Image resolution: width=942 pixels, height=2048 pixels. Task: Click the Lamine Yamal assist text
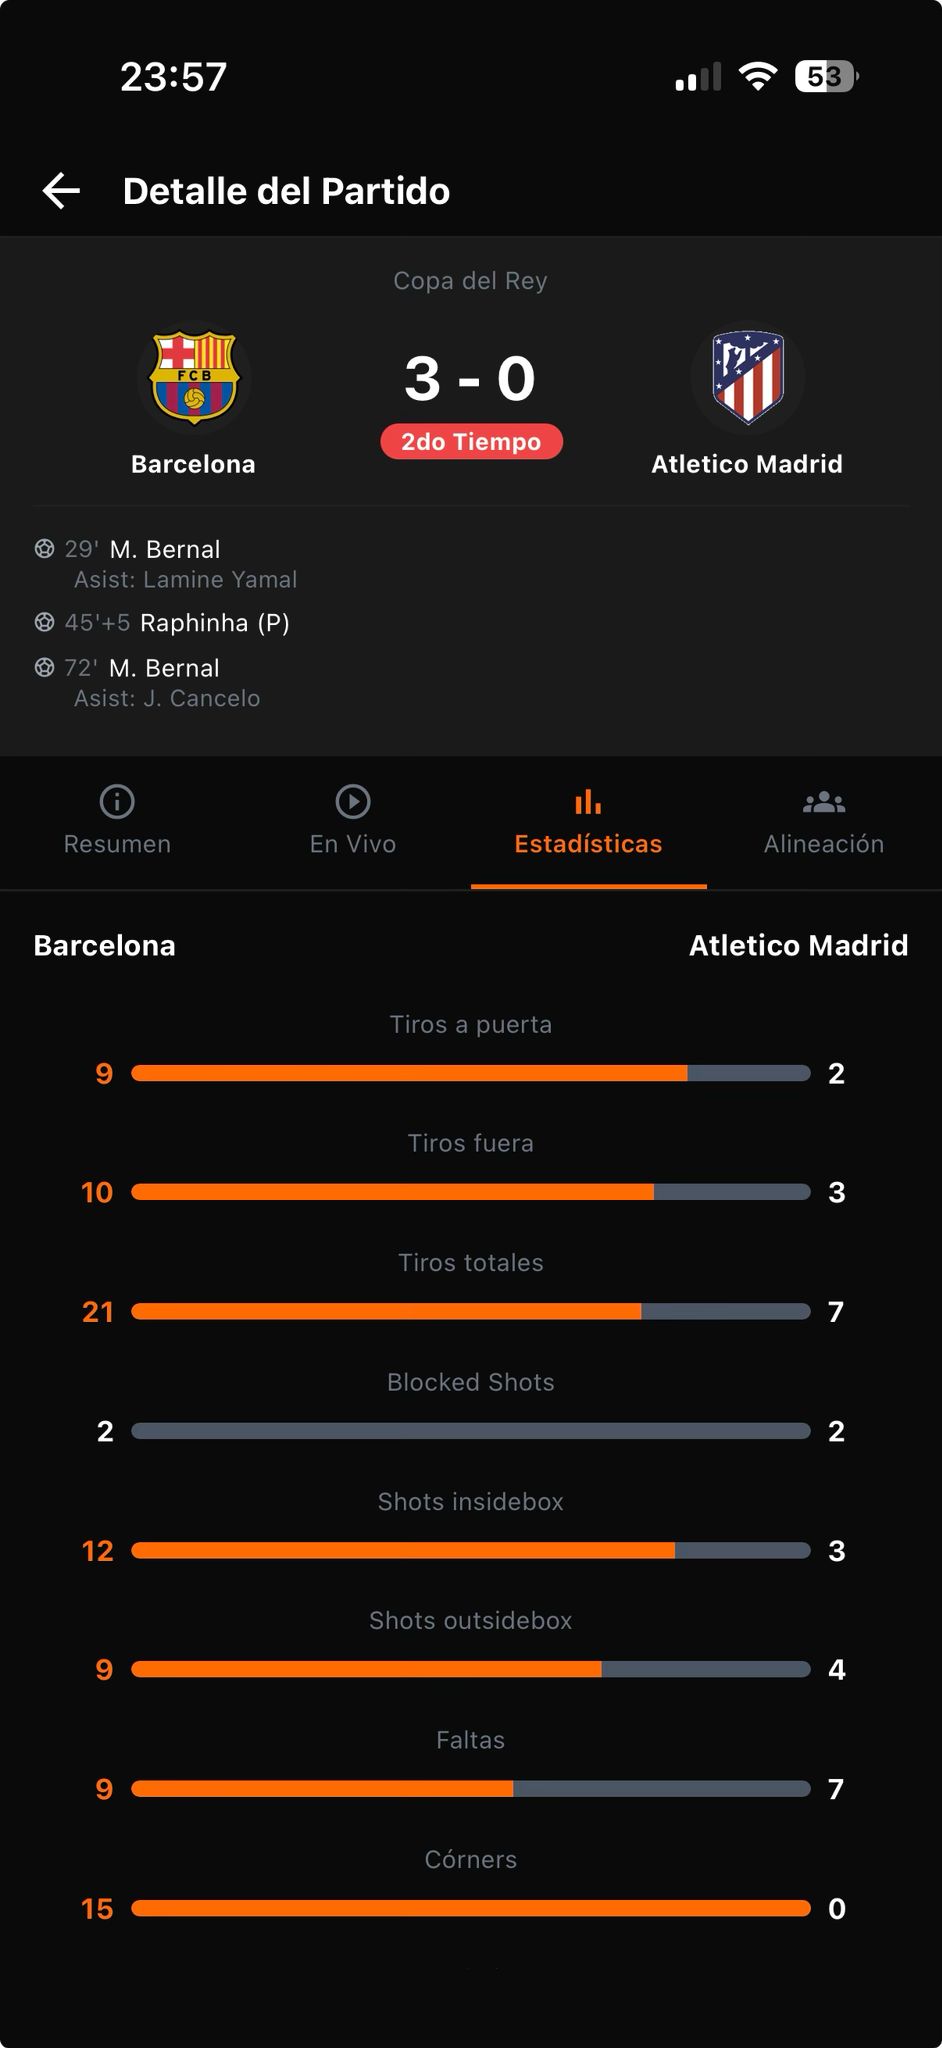pos(185,579)
